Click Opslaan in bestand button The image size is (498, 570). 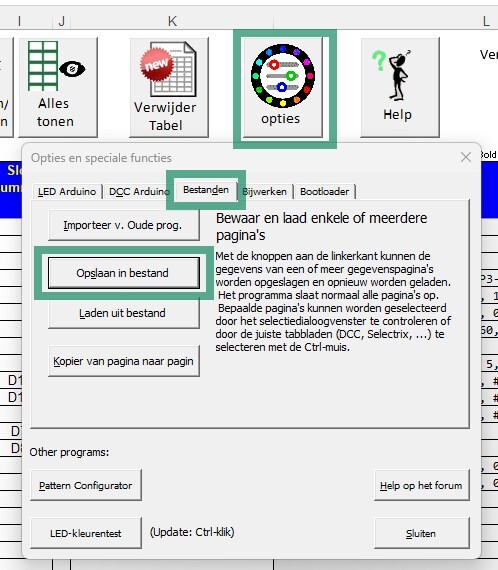coord(124,273)
